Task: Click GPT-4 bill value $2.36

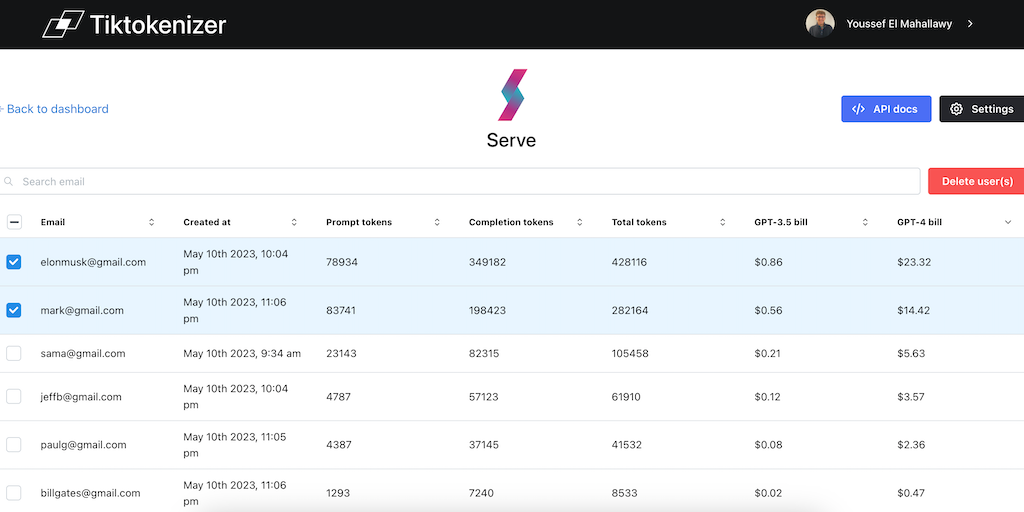Action: point(911,445)
